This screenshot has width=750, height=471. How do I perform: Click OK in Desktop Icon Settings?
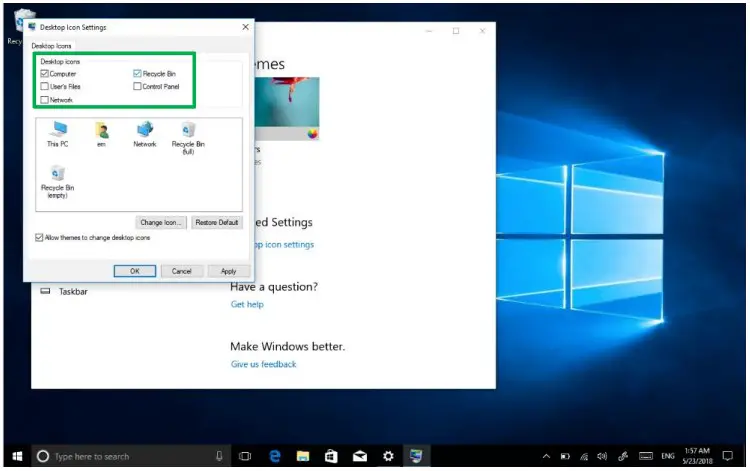[x=135, y=271]
